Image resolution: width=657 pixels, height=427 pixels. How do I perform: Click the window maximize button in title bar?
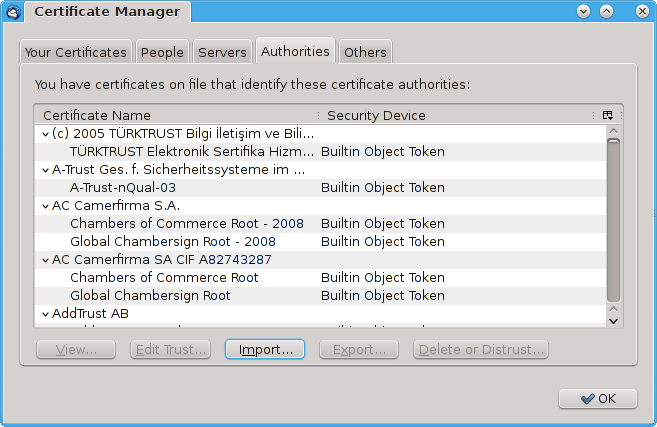[x=606, y=11]
